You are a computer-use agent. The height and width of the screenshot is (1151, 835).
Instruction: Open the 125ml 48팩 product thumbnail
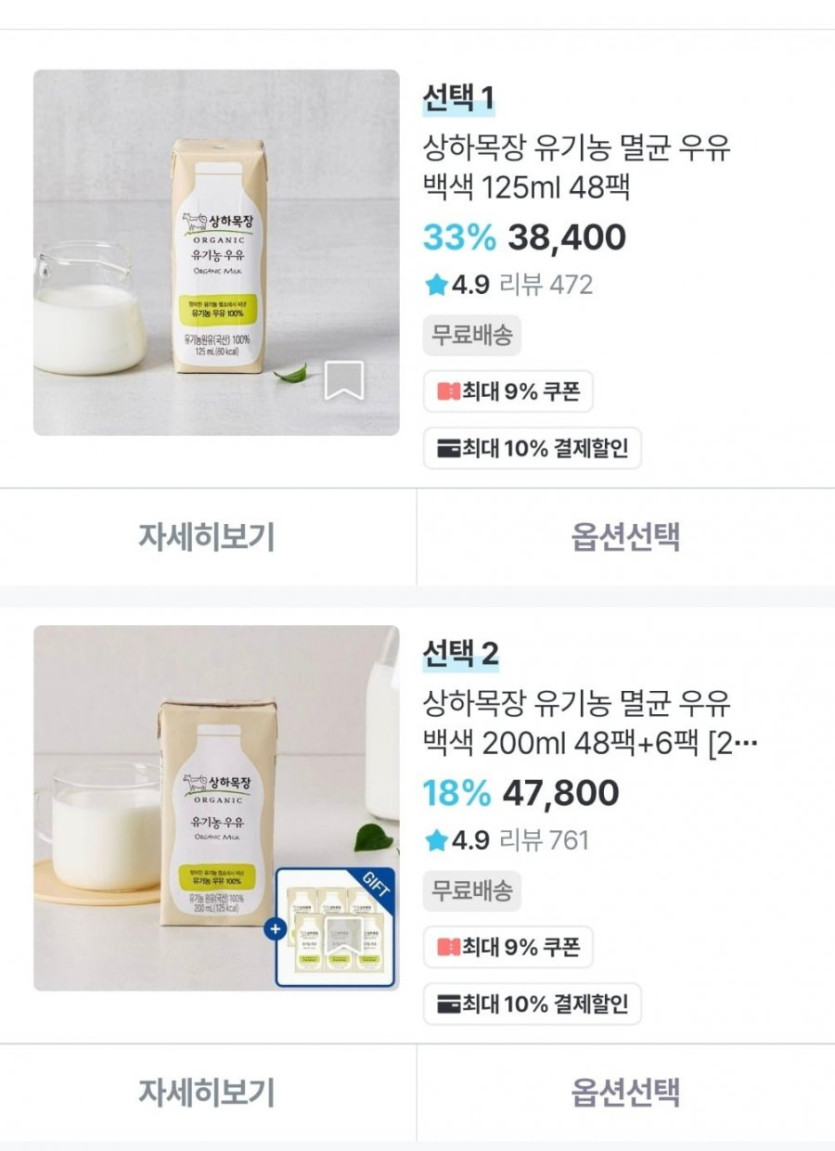click(216, 253)
